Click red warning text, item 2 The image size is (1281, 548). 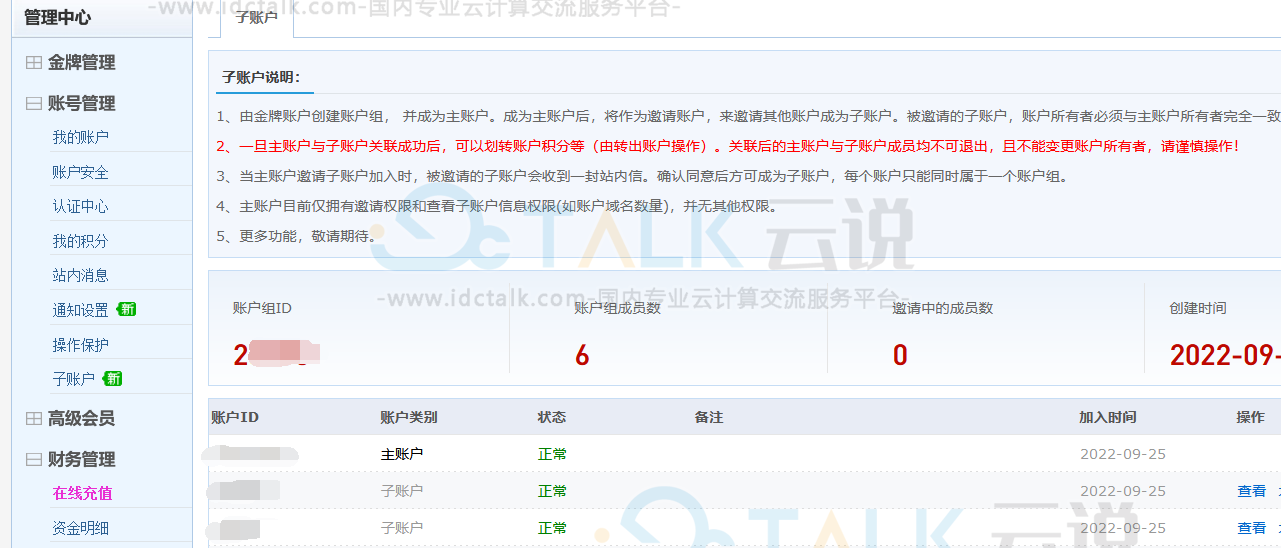(728, 146)
